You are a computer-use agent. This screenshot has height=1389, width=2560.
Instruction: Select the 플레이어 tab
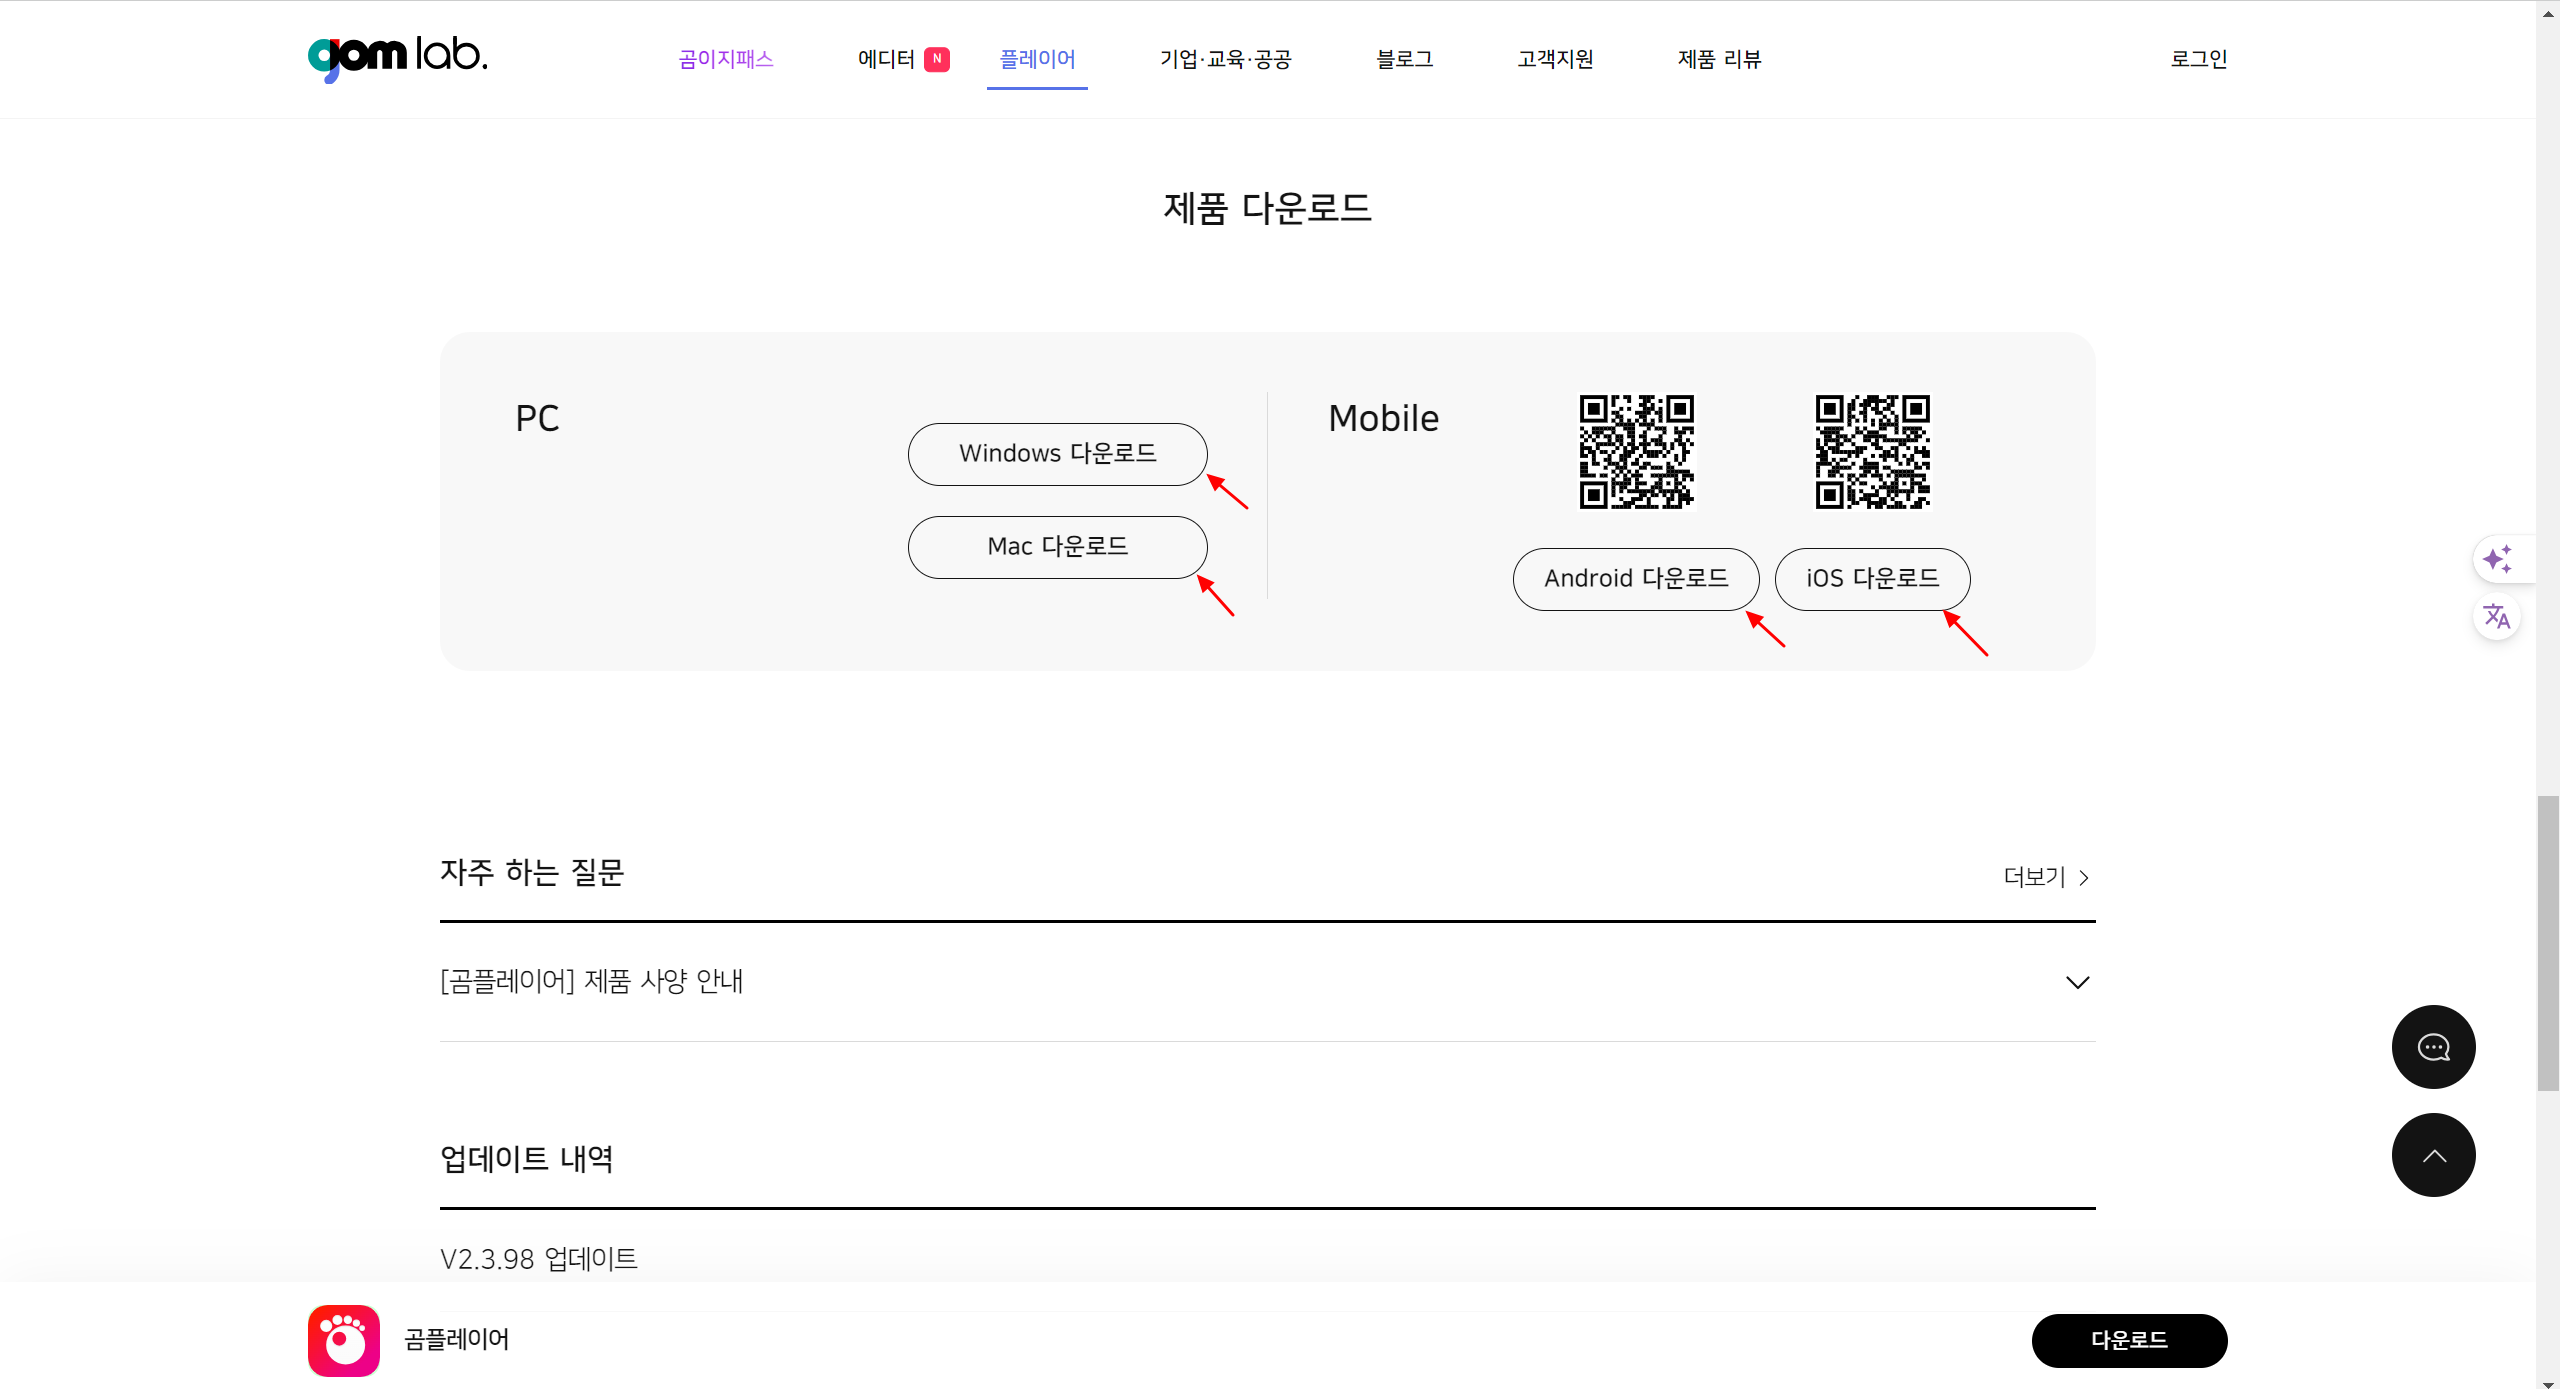pyautogui.click(x=1037, y=59)
